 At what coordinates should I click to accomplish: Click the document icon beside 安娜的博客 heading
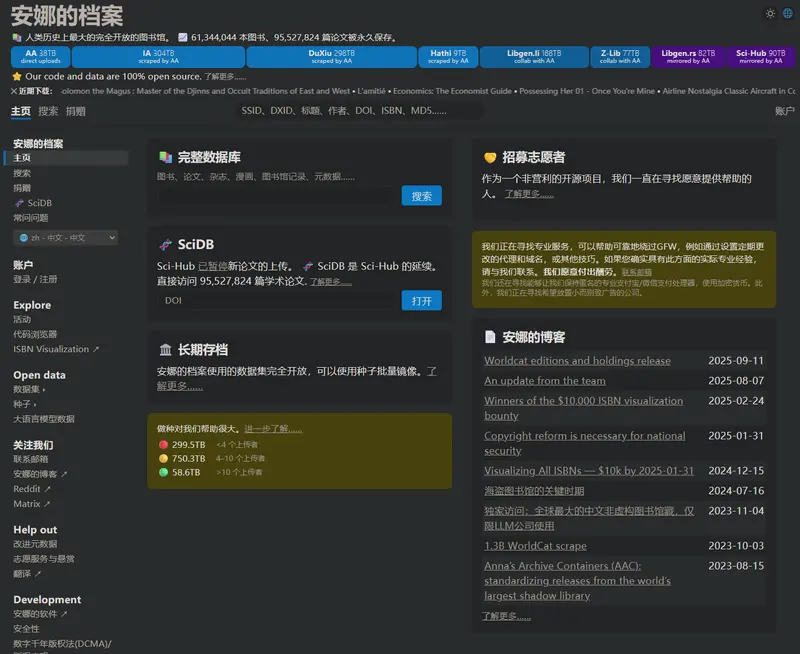pyautogui.click(x=490, y=337)
